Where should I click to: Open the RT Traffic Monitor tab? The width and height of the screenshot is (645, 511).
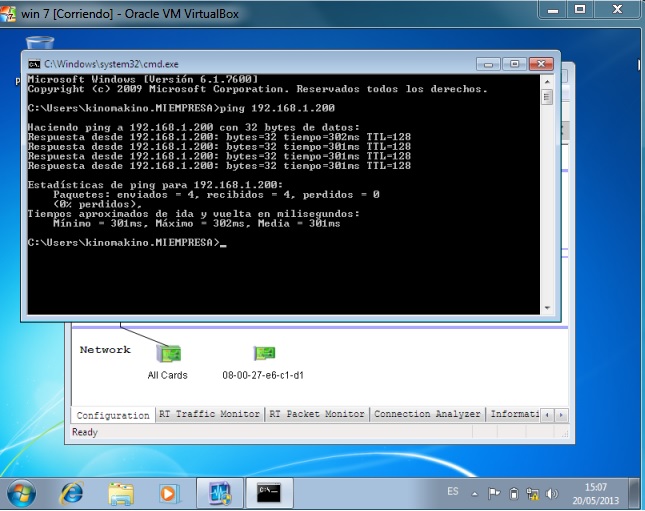tap(209, 414)
